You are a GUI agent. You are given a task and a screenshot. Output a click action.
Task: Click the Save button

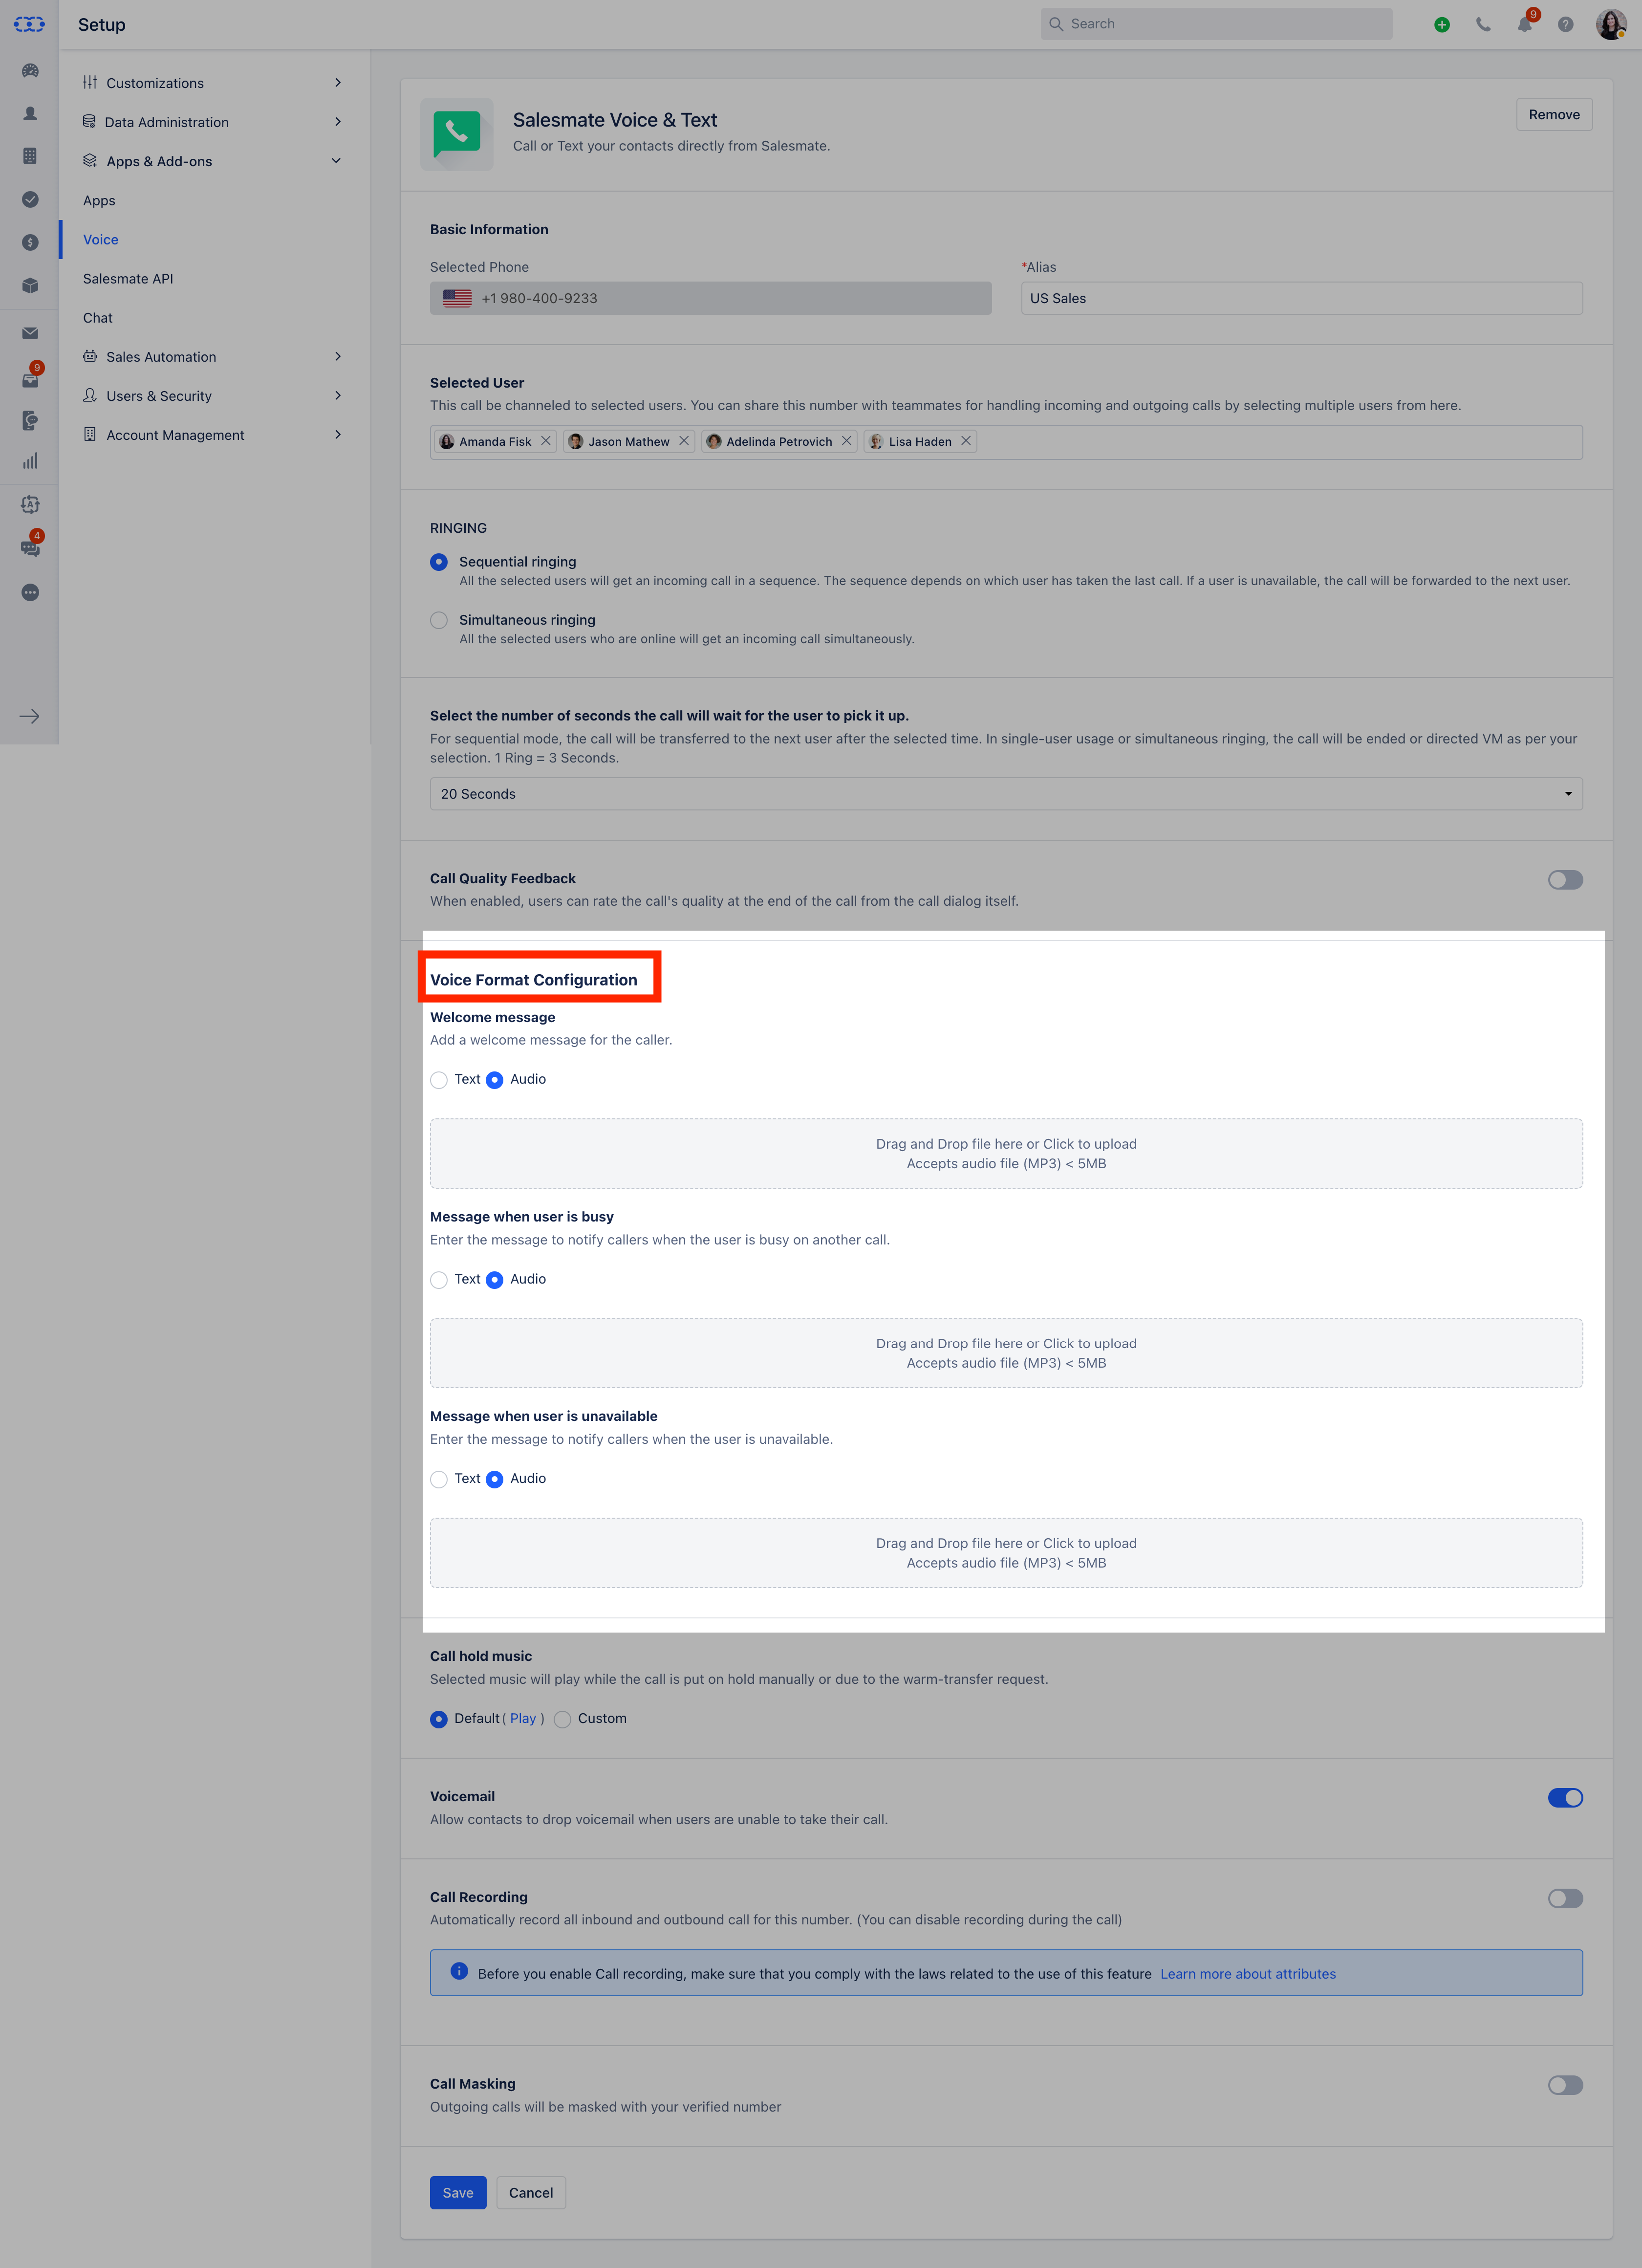[x=458, y=2193]
